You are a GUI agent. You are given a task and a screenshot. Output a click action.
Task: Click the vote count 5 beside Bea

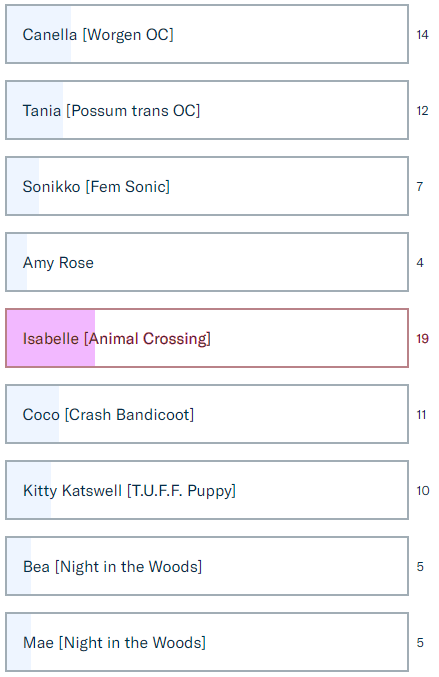[x=420, y=566]
